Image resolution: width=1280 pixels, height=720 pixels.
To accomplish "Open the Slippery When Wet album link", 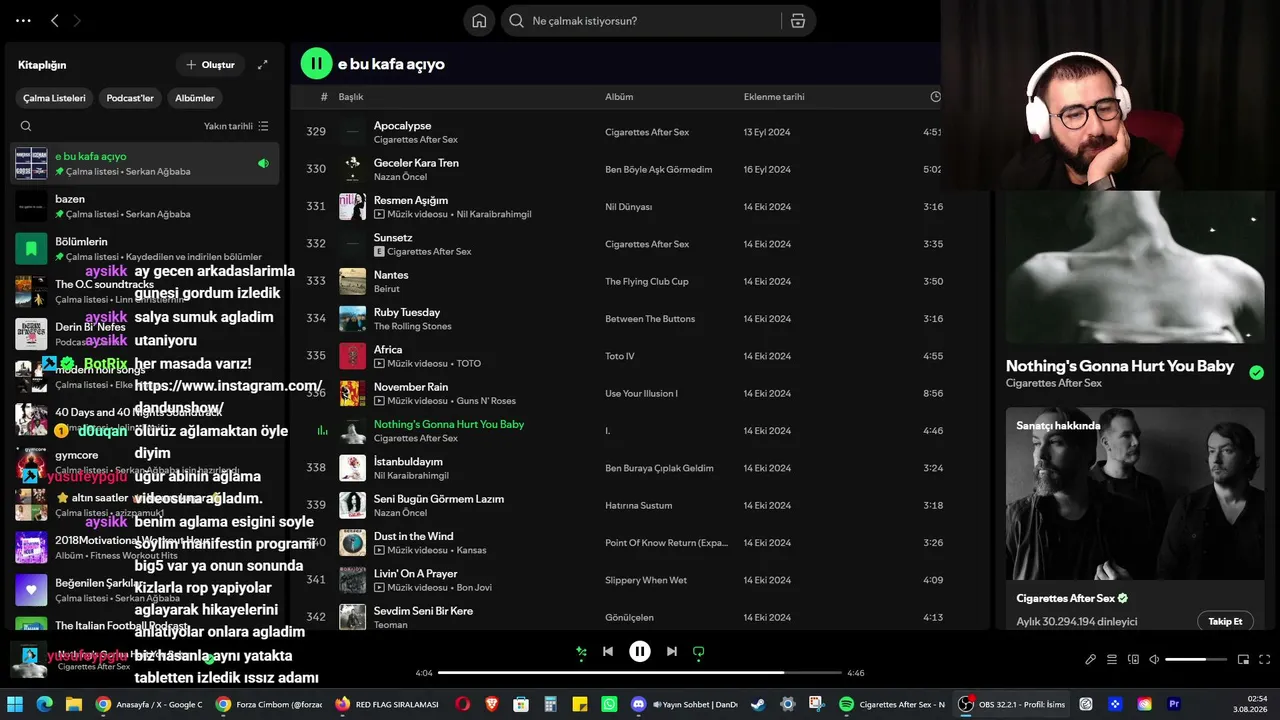I will coord(646,580).
